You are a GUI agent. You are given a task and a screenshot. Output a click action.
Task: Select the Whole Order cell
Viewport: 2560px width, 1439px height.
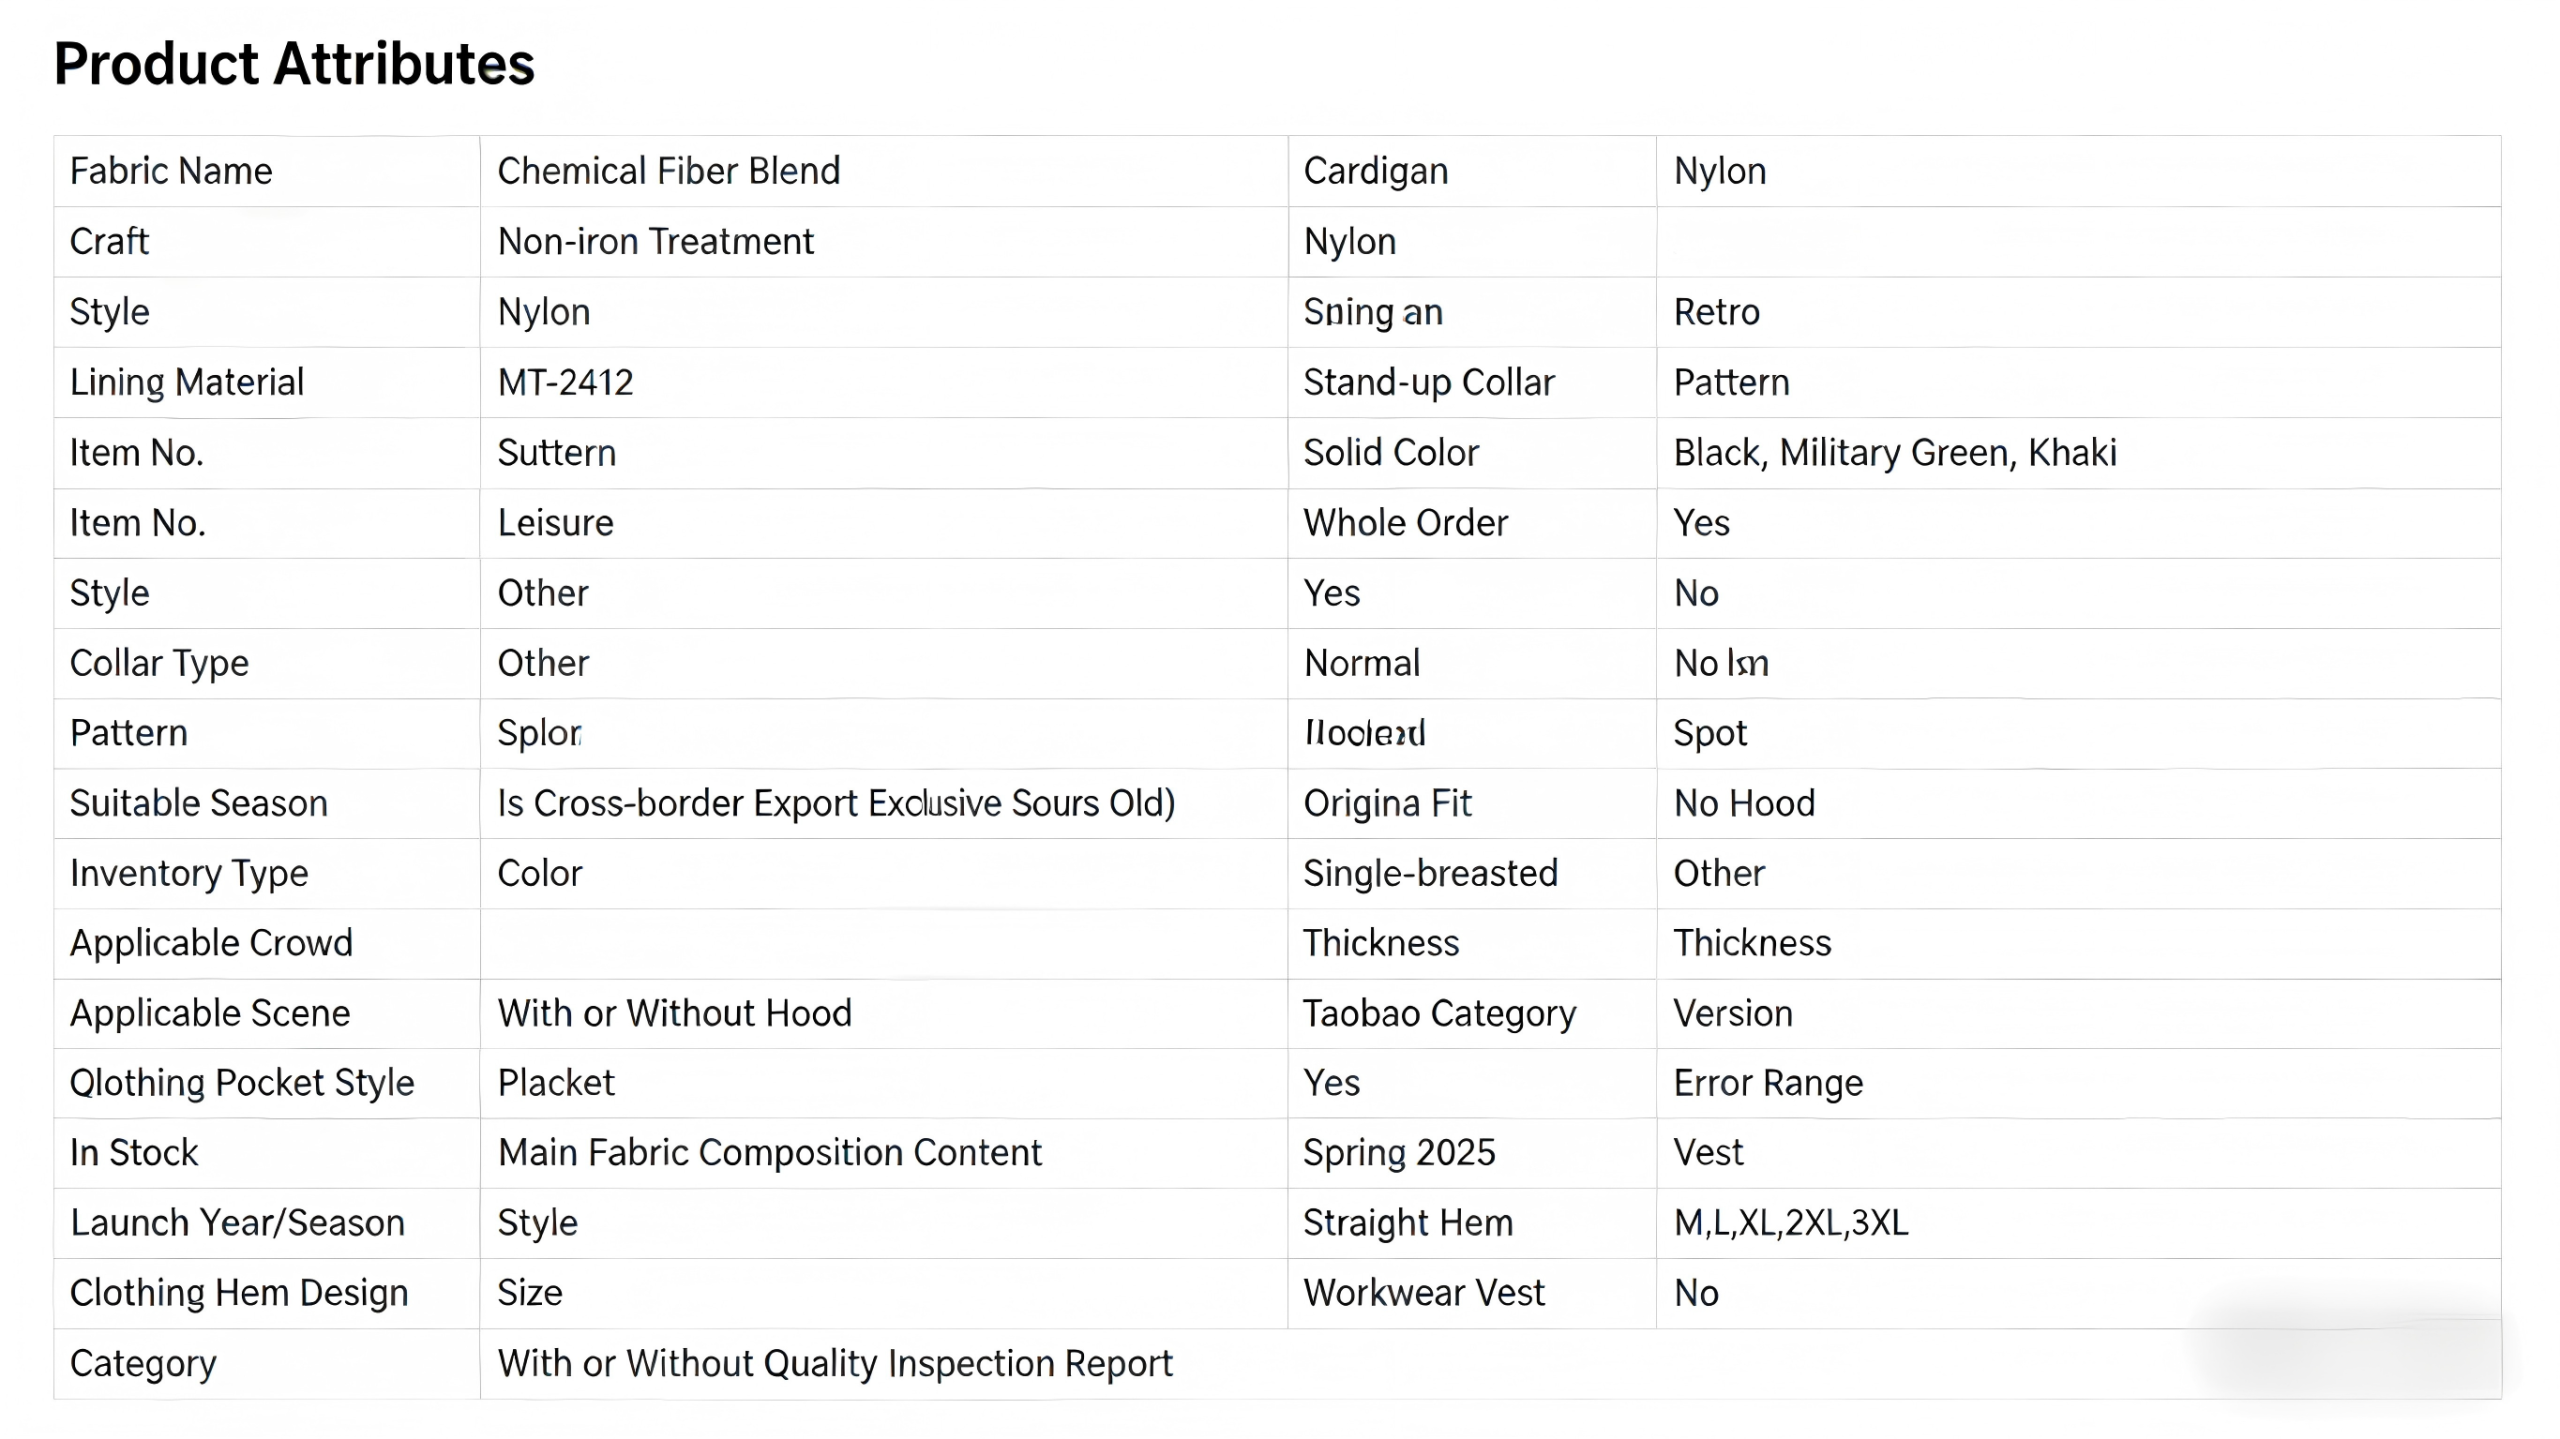[1405, 523]
